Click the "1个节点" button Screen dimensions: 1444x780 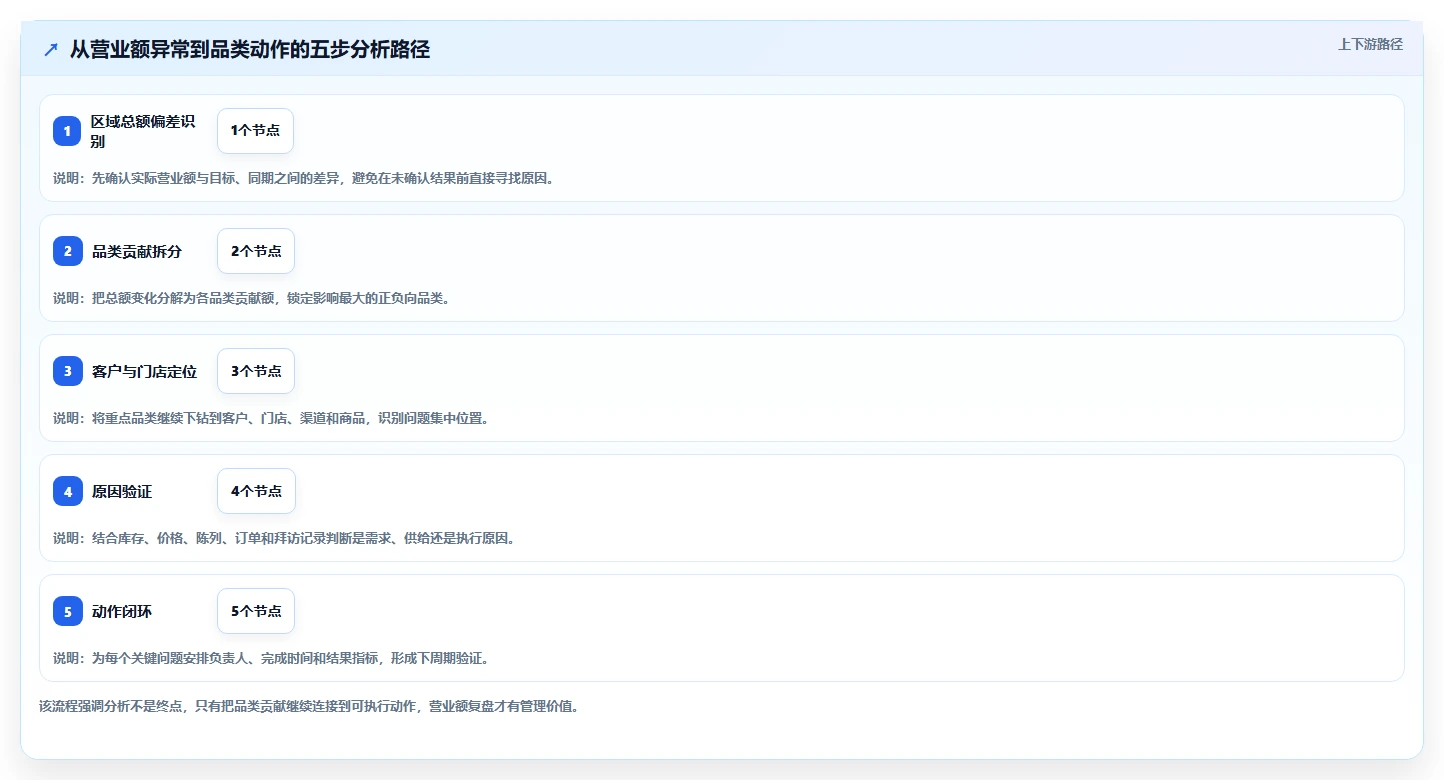(255, 131)
